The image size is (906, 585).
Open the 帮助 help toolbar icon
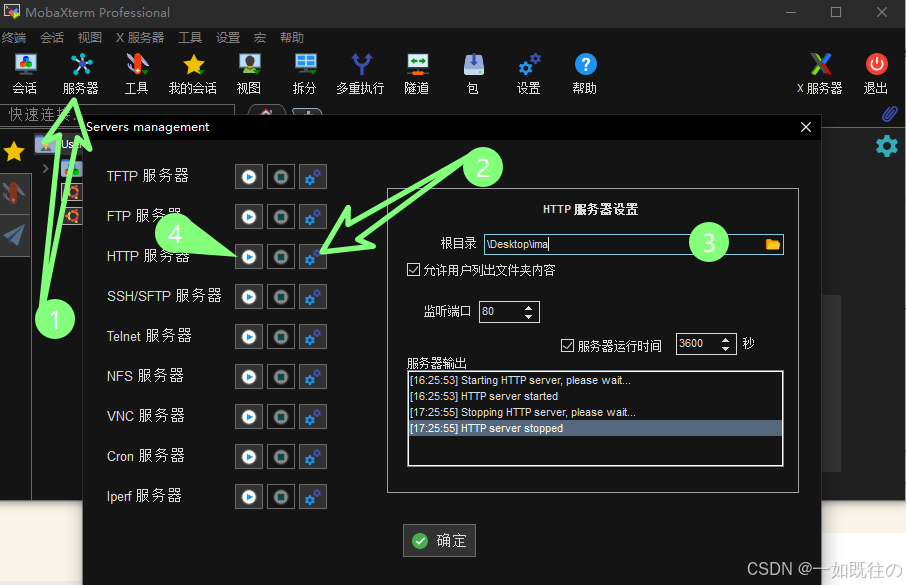click(585, 73)
